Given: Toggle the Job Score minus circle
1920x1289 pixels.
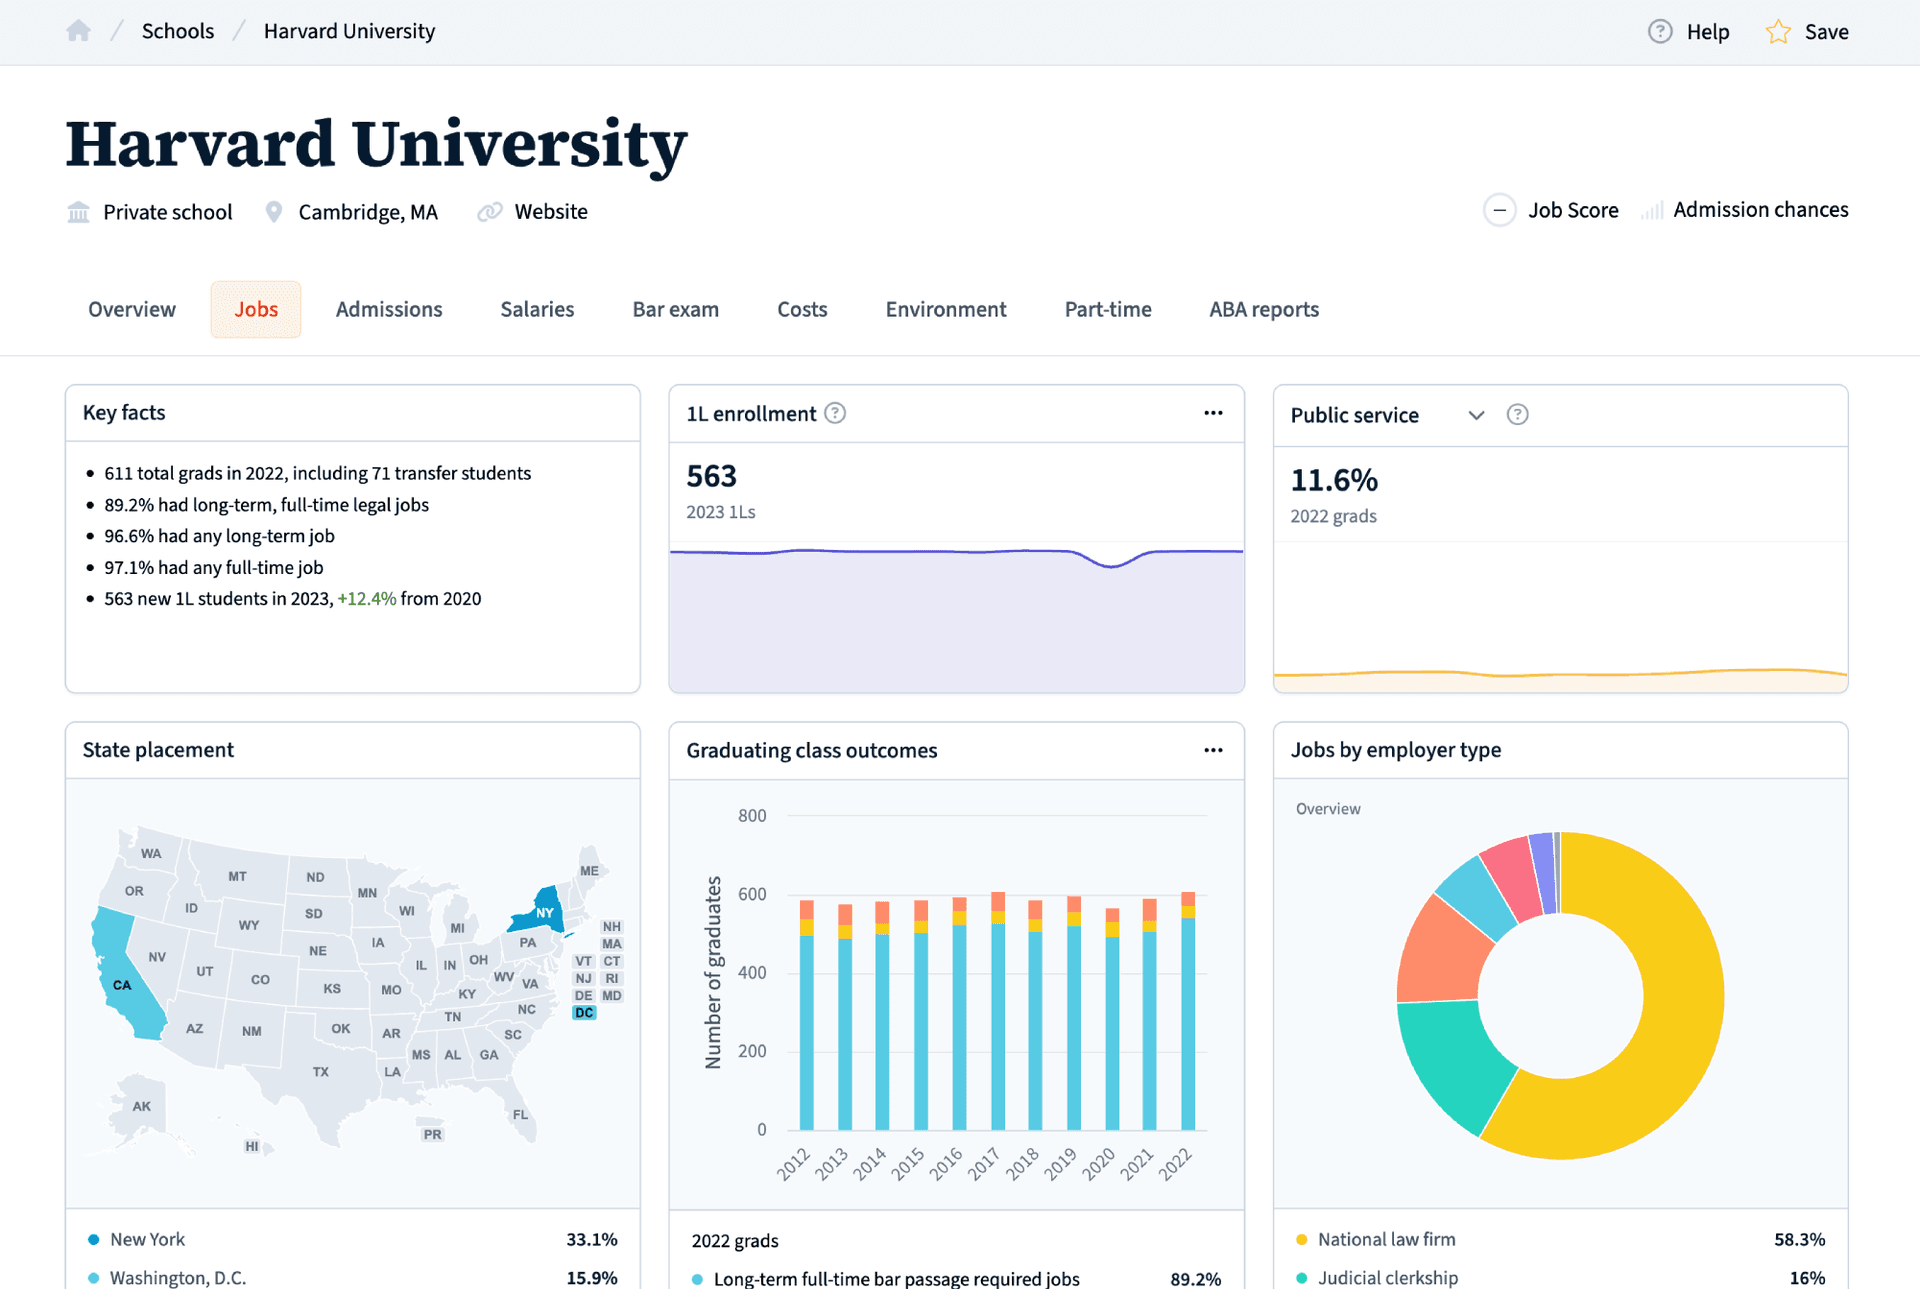Looking at the screenshot, I should pyautogui.click(x=1499, y=210).
